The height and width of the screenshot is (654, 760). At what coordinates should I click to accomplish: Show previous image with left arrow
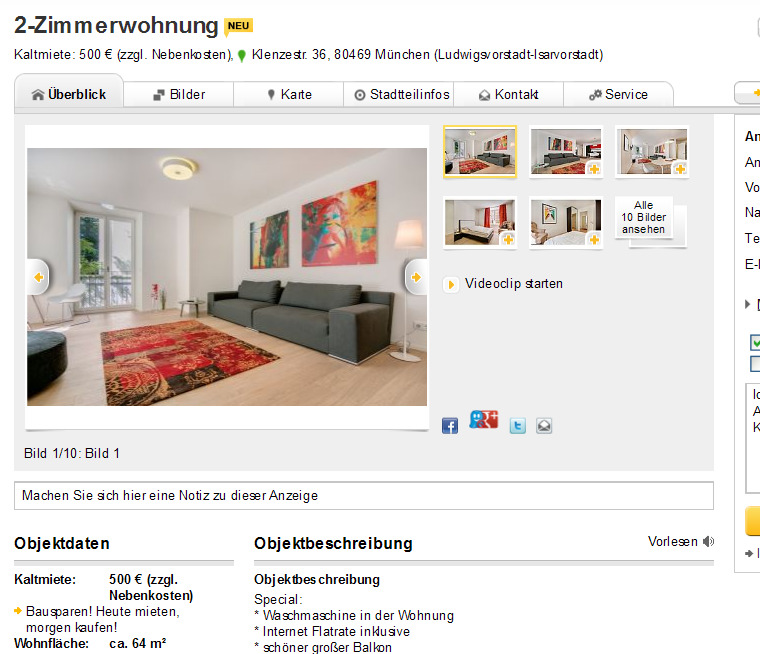pos(38,277)
